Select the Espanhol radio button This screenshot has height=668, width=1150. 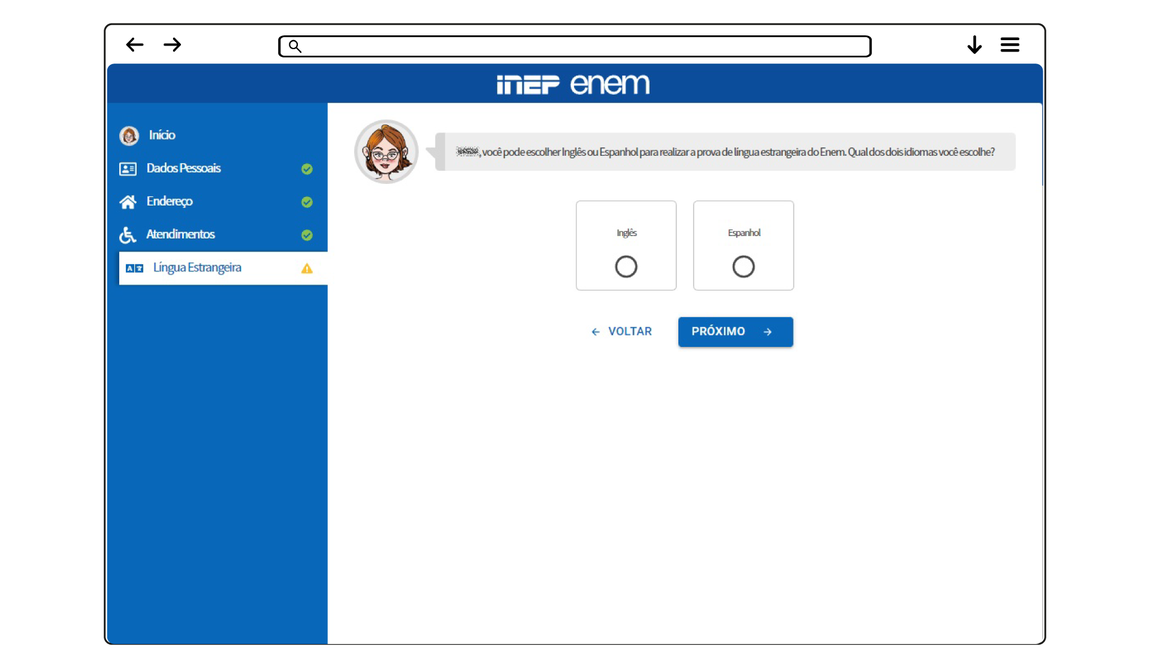(x=743, y=267)
